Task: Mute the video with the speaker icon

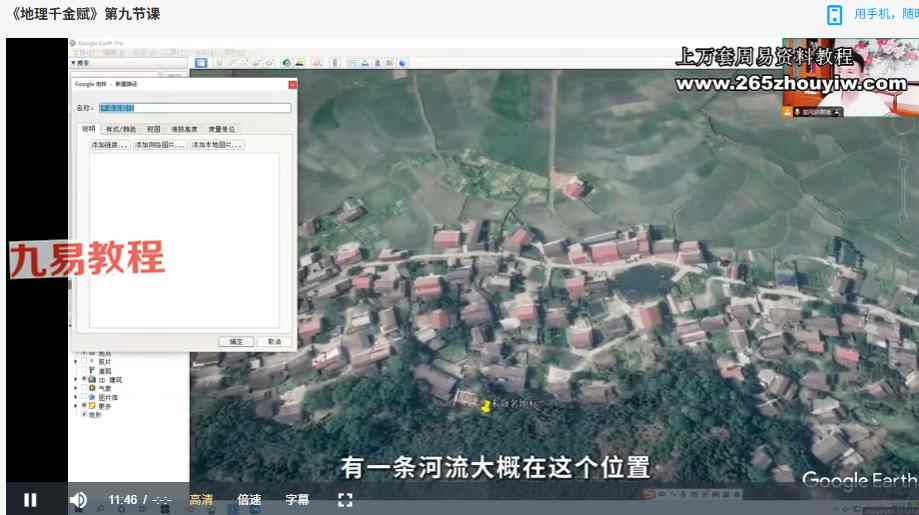Action: [78, 499]
